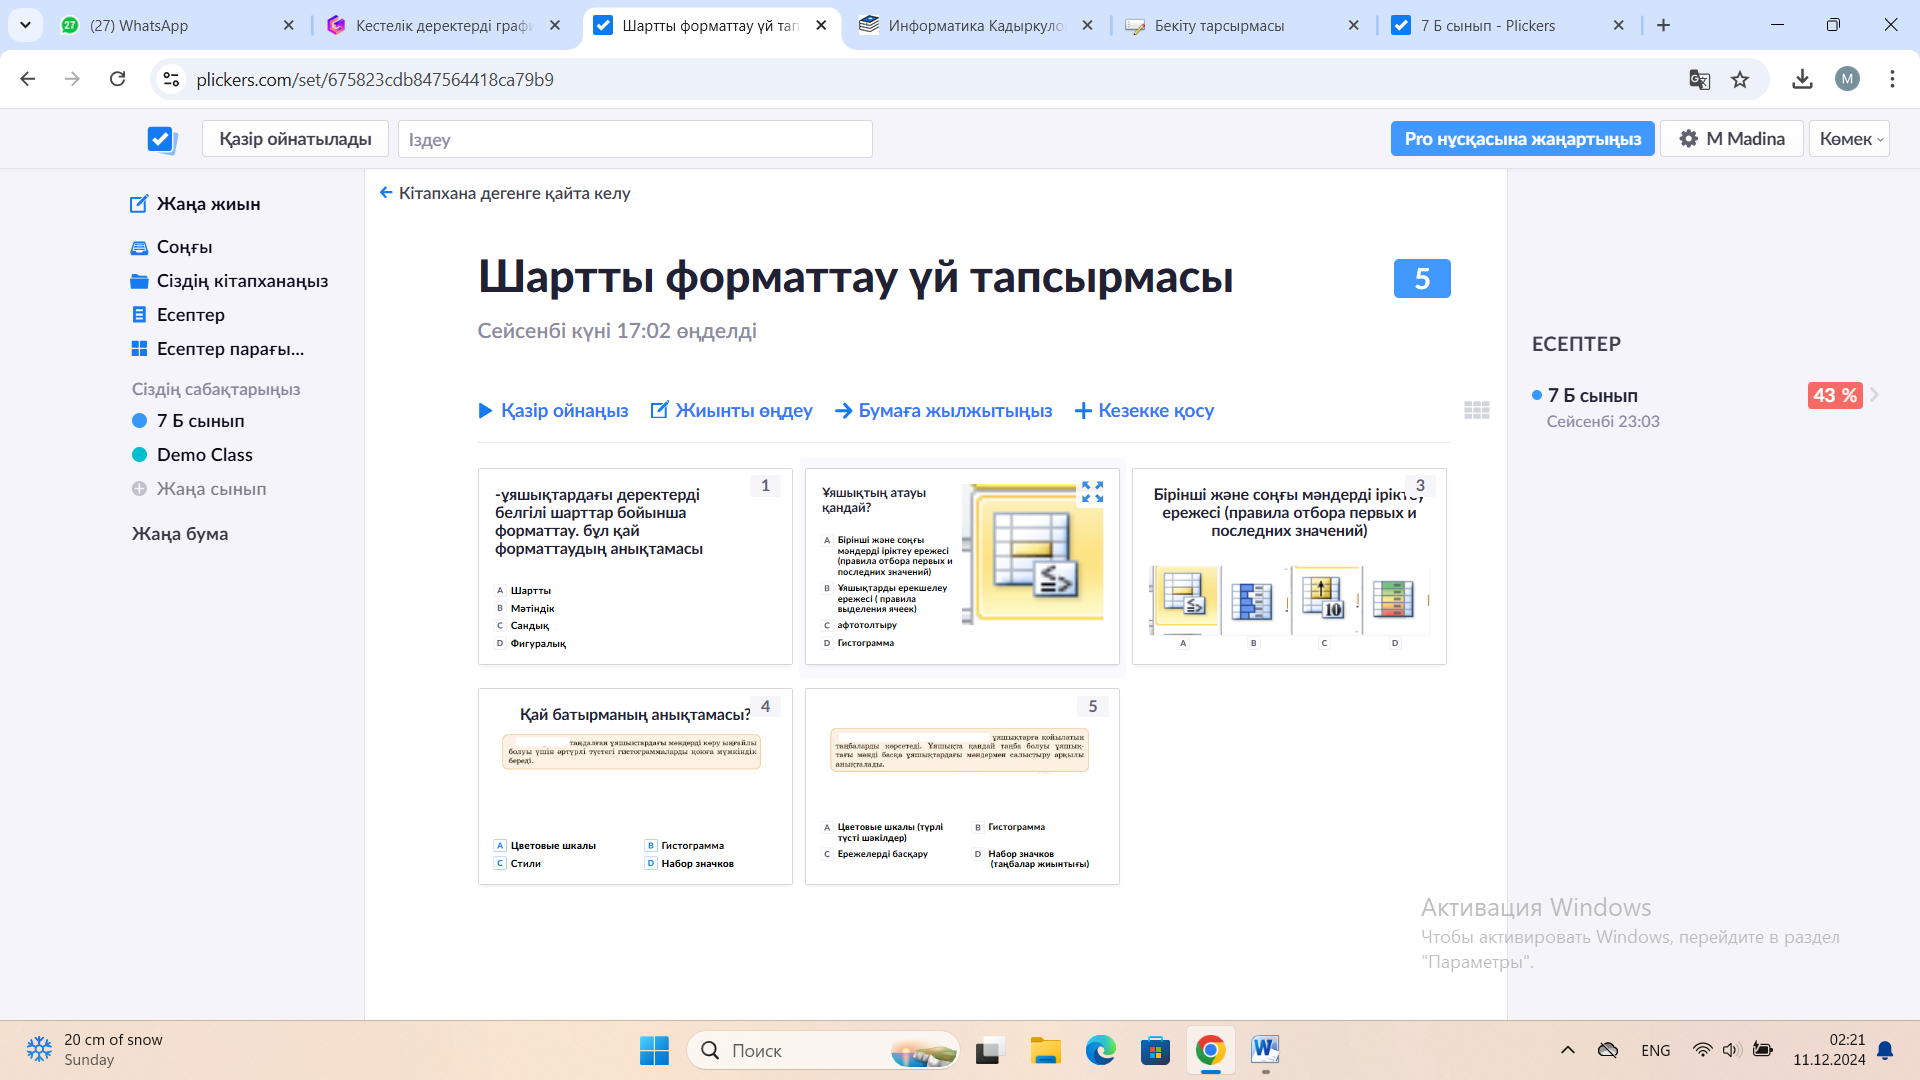Click the Plickers checkmark logo icon

pos(161,139)
